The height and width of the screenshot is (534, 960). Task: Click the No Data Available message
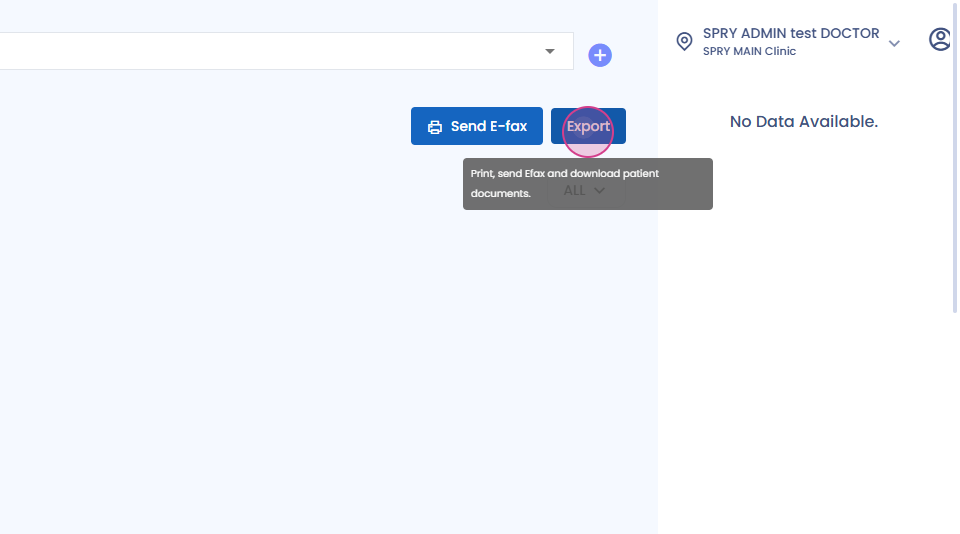[803, 121]
